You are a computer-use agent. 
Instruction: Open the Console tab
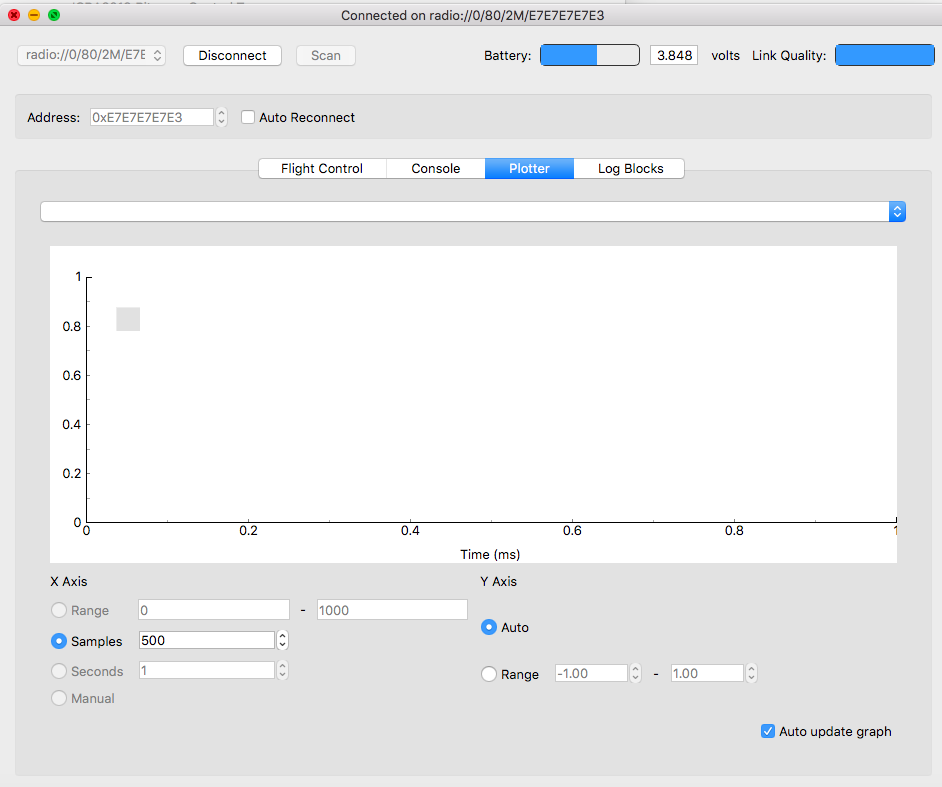[435, 169]
